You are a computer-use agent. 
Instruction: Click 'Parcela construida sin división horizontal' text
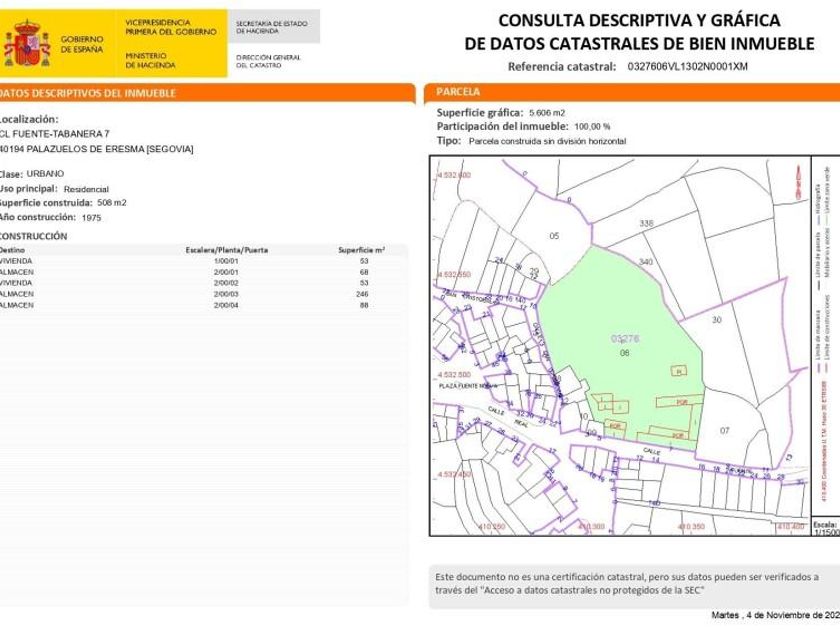547,141
